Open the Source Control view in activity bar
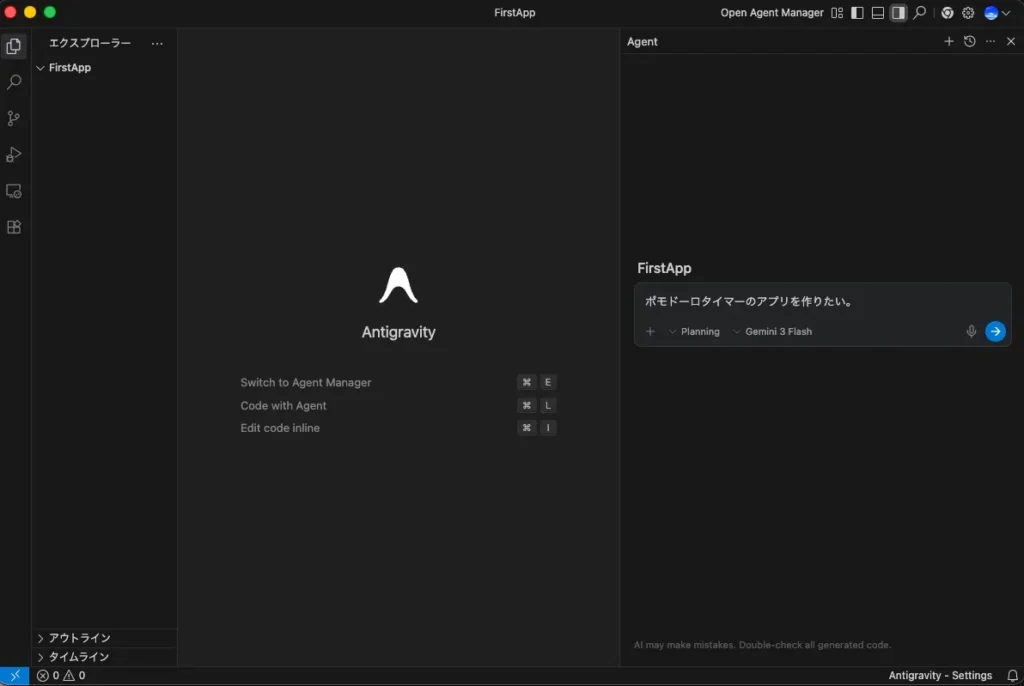The width and height of the screenshot is (1024, 686). click(x=14, y=118)
